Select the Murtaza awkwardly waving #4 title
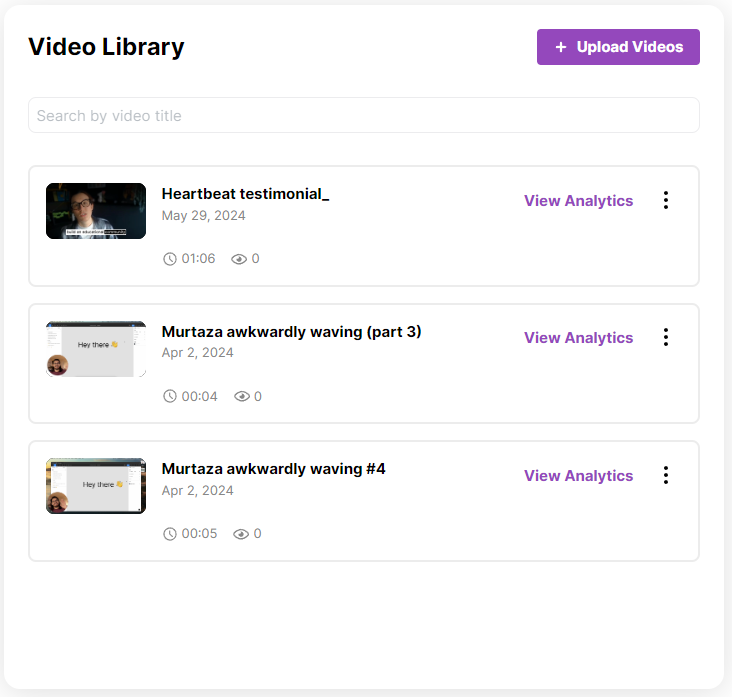732x697 pixels. (x=273, y=469)
